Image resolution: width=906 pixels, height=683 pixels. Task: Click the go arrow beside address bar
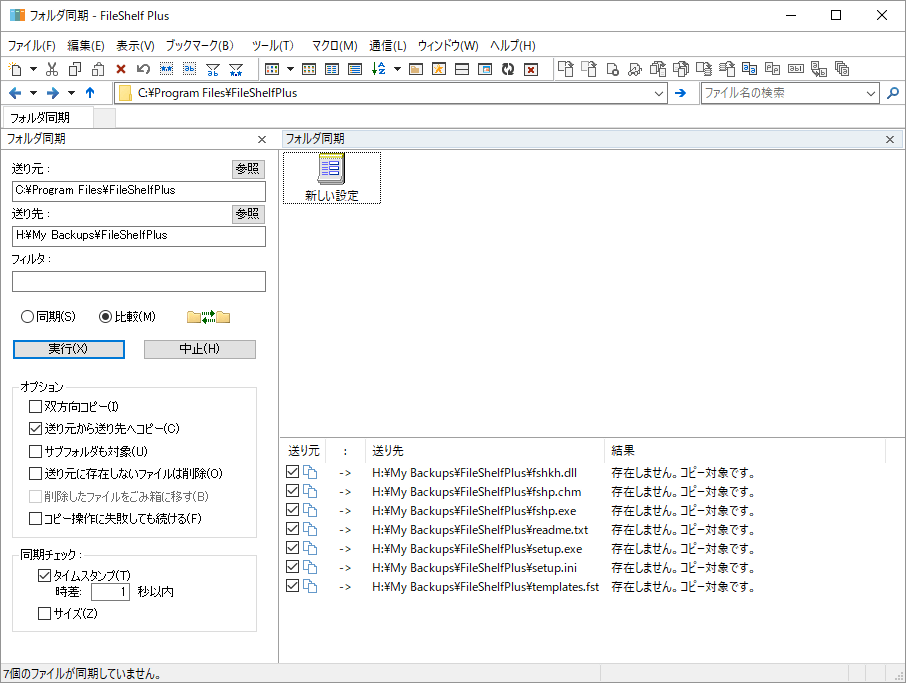681,92
